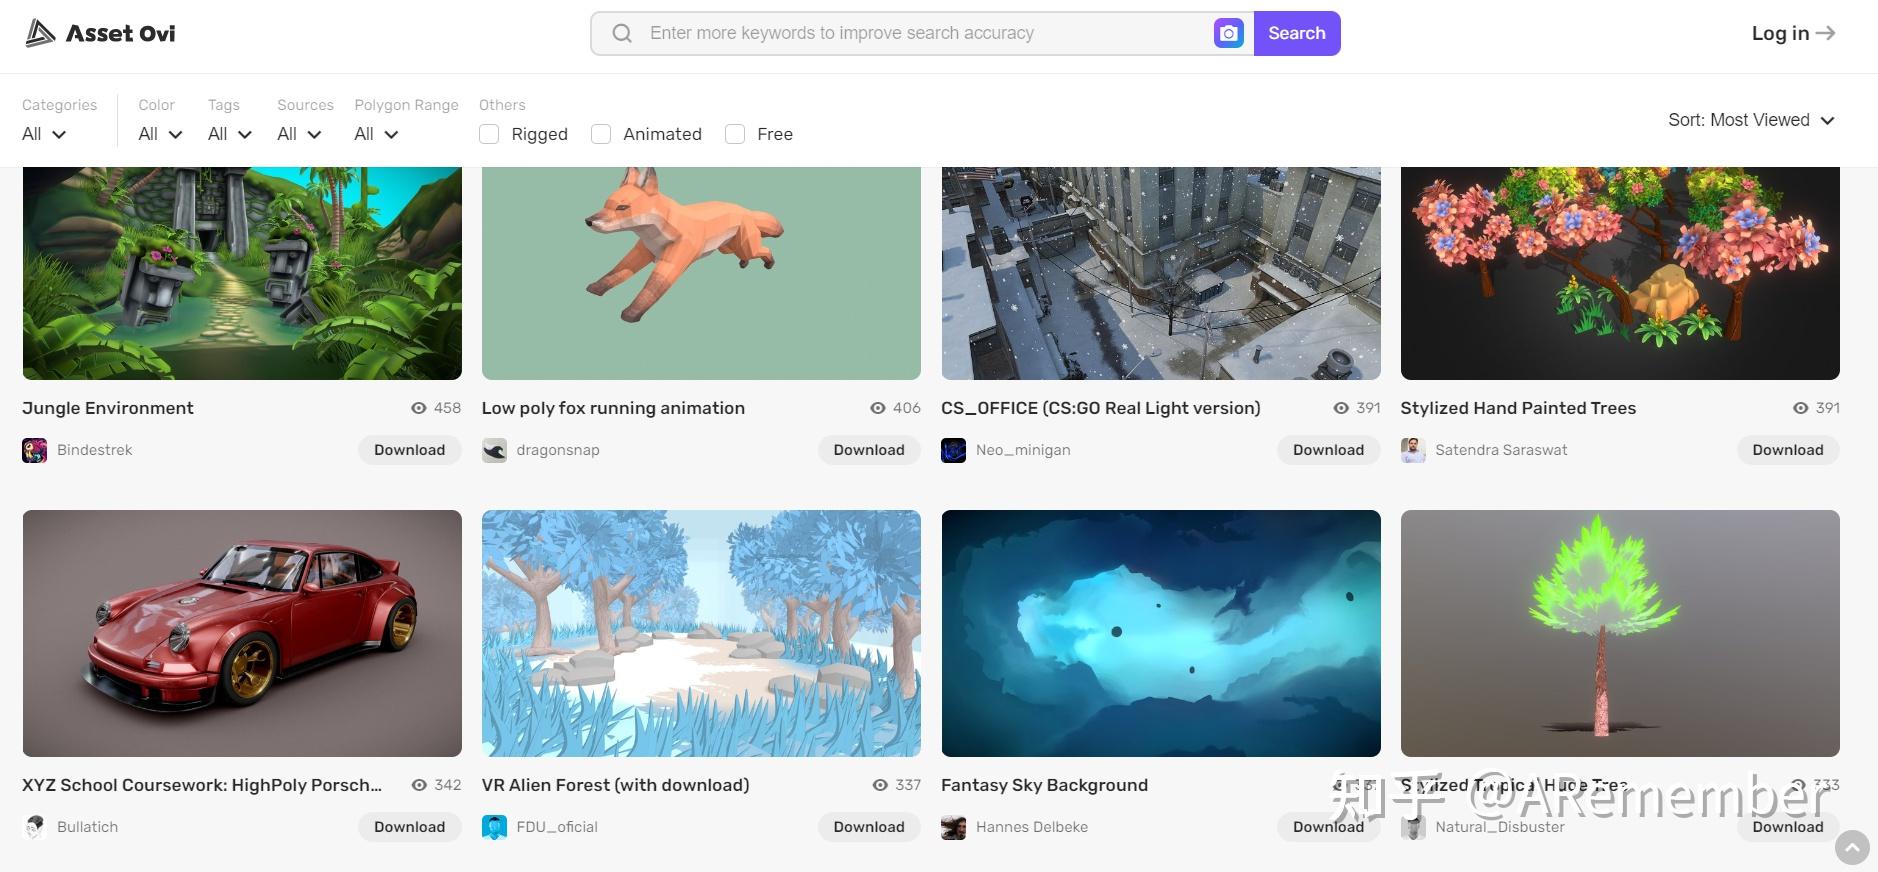Open Low poly fox running animation title
Screen dimensions: 1878x872
pyautogui.click(x=613, y=408)
